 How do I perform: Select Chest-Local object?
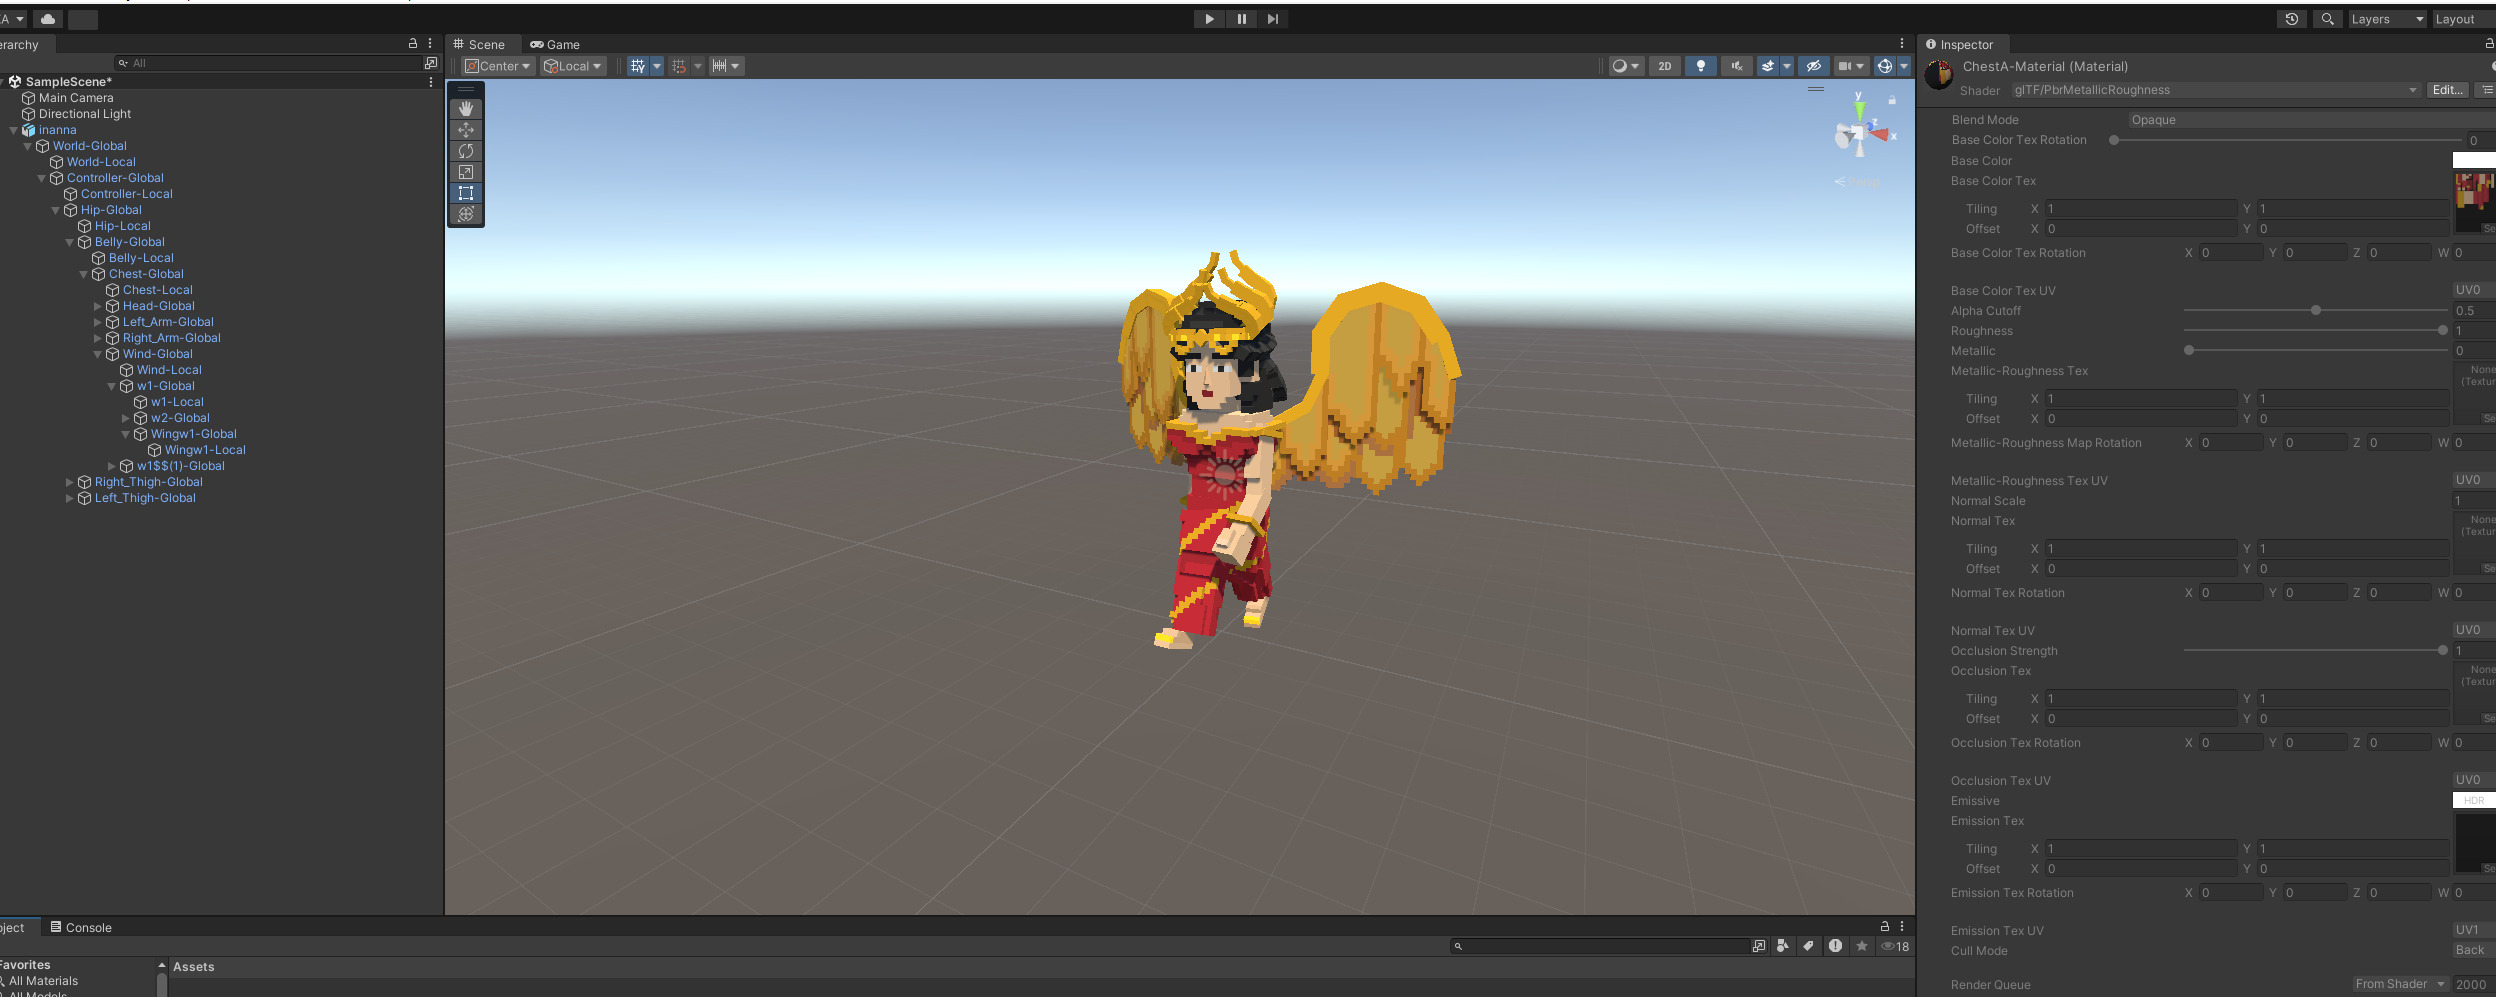158,290
